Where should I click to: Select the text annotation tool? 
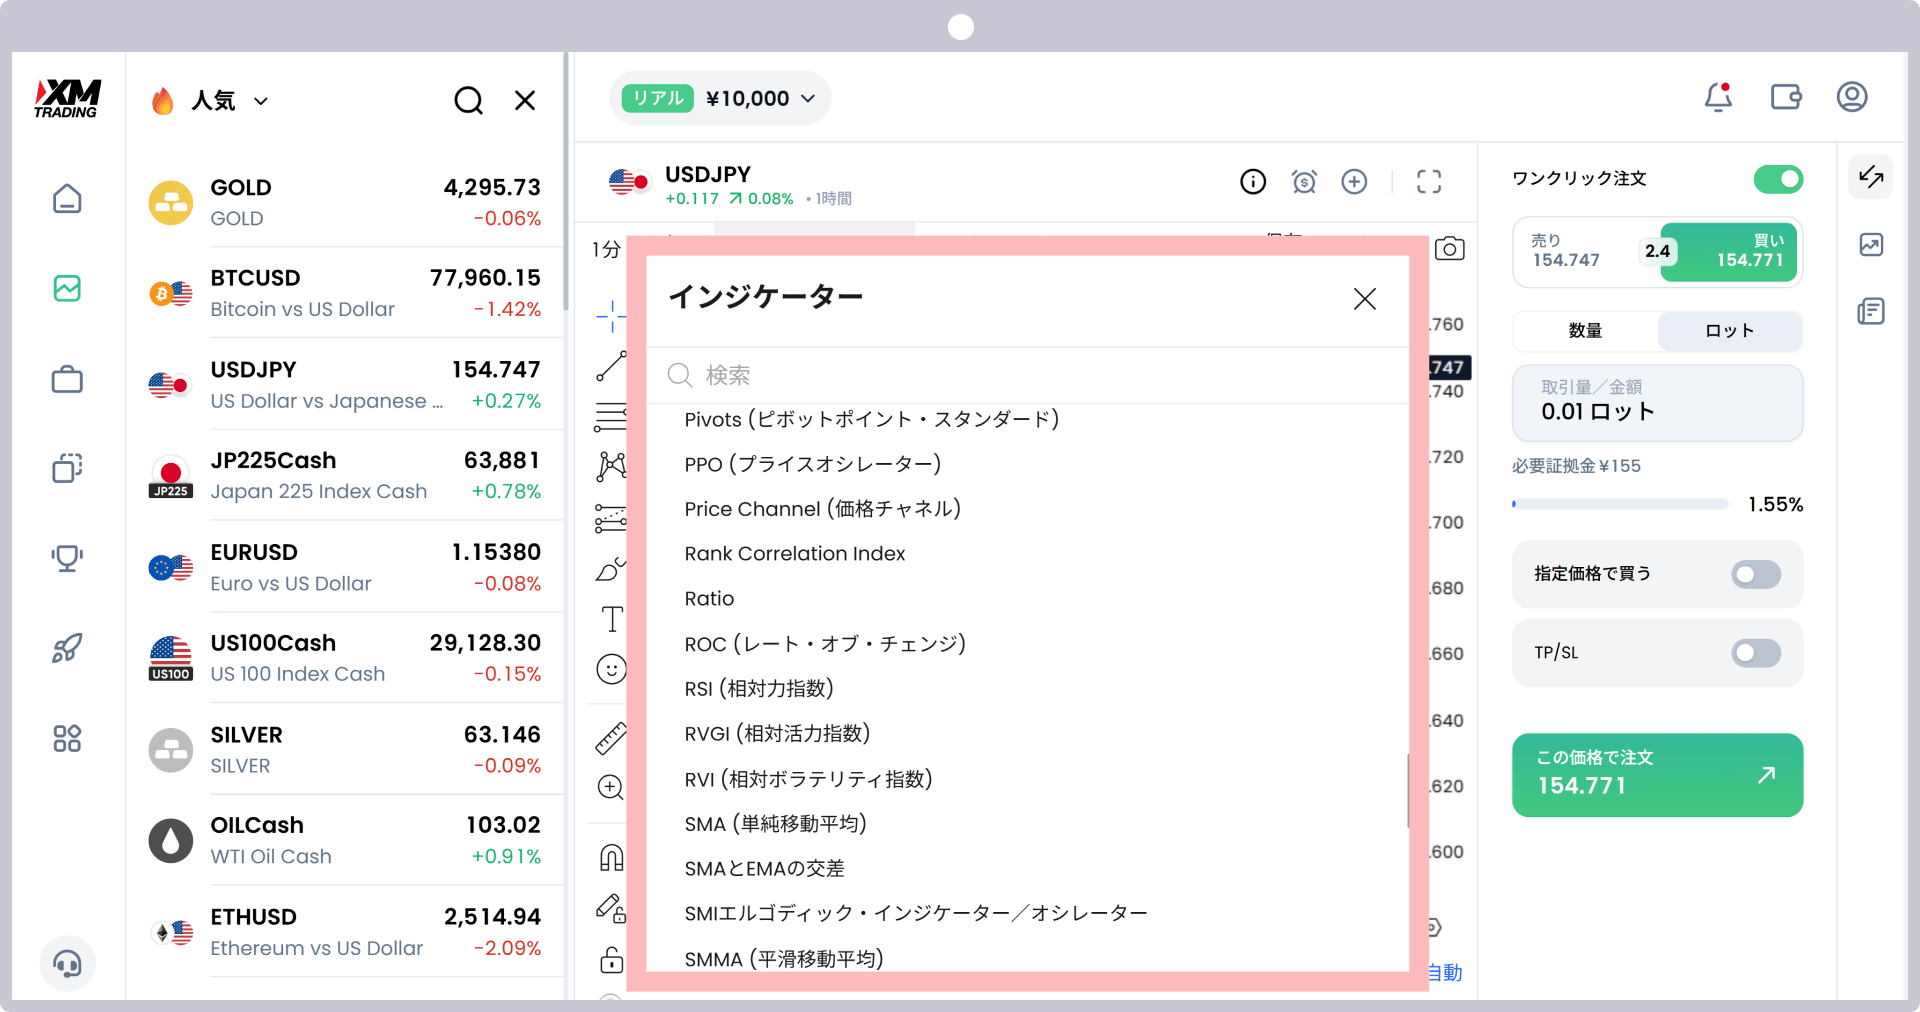(611, 619)
